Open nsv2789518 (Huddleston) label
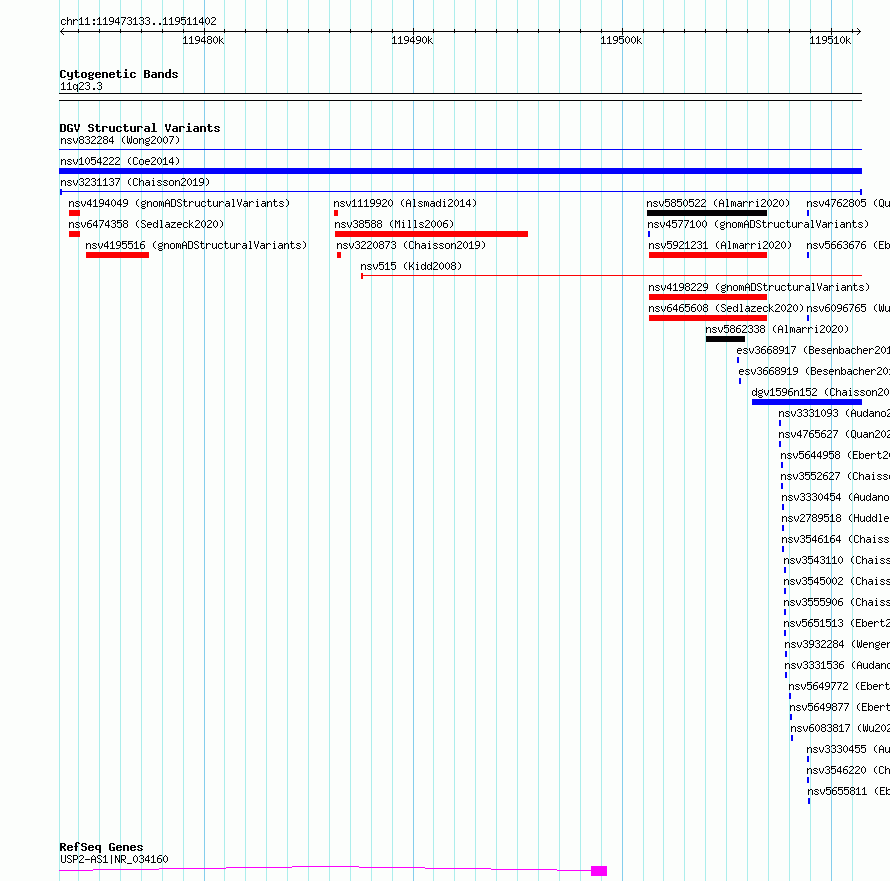 tap(836, 518)
